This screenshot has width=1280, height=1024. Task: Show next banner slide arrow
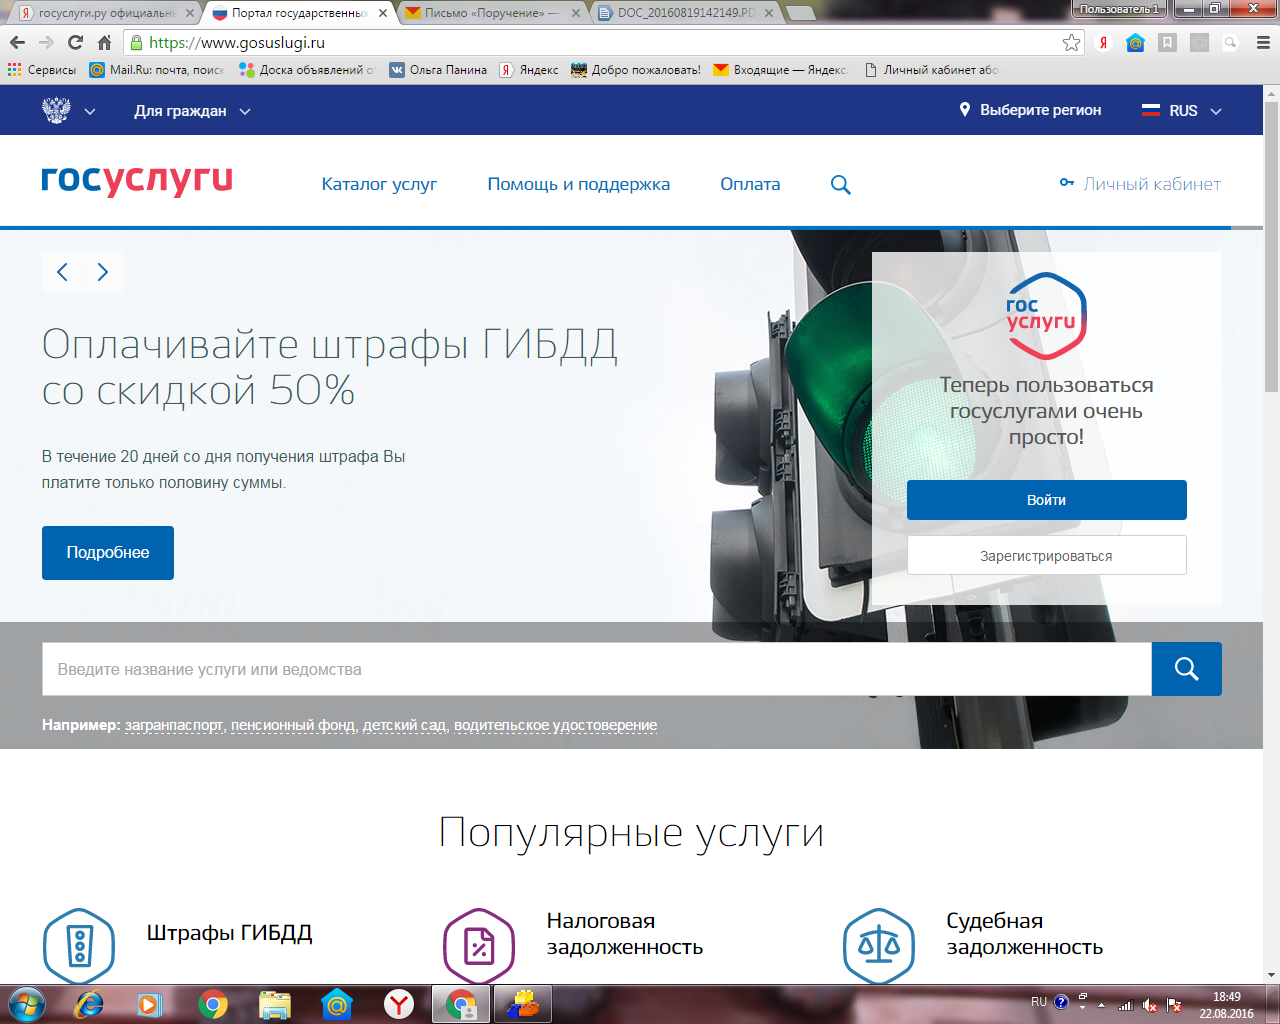click(x=102, y=272)
